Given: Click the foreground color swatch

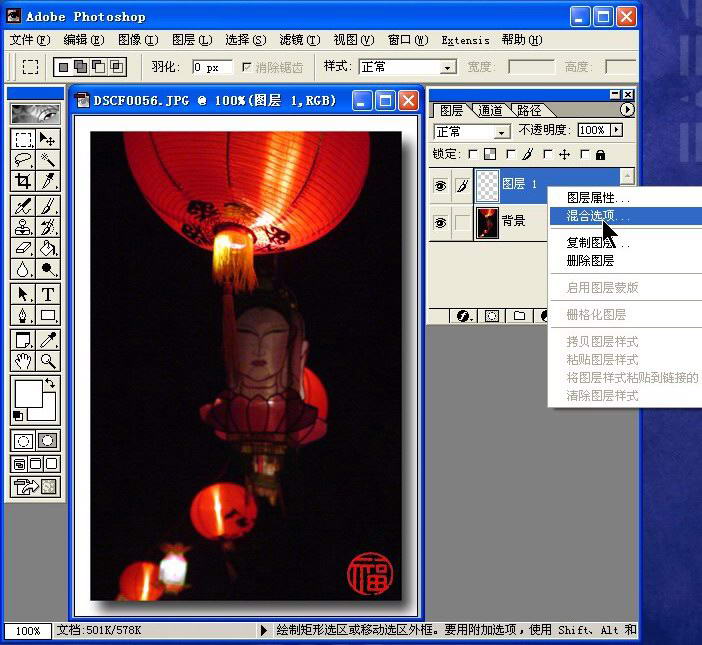Looking at the screenshot, I should [x=28, y=393].
